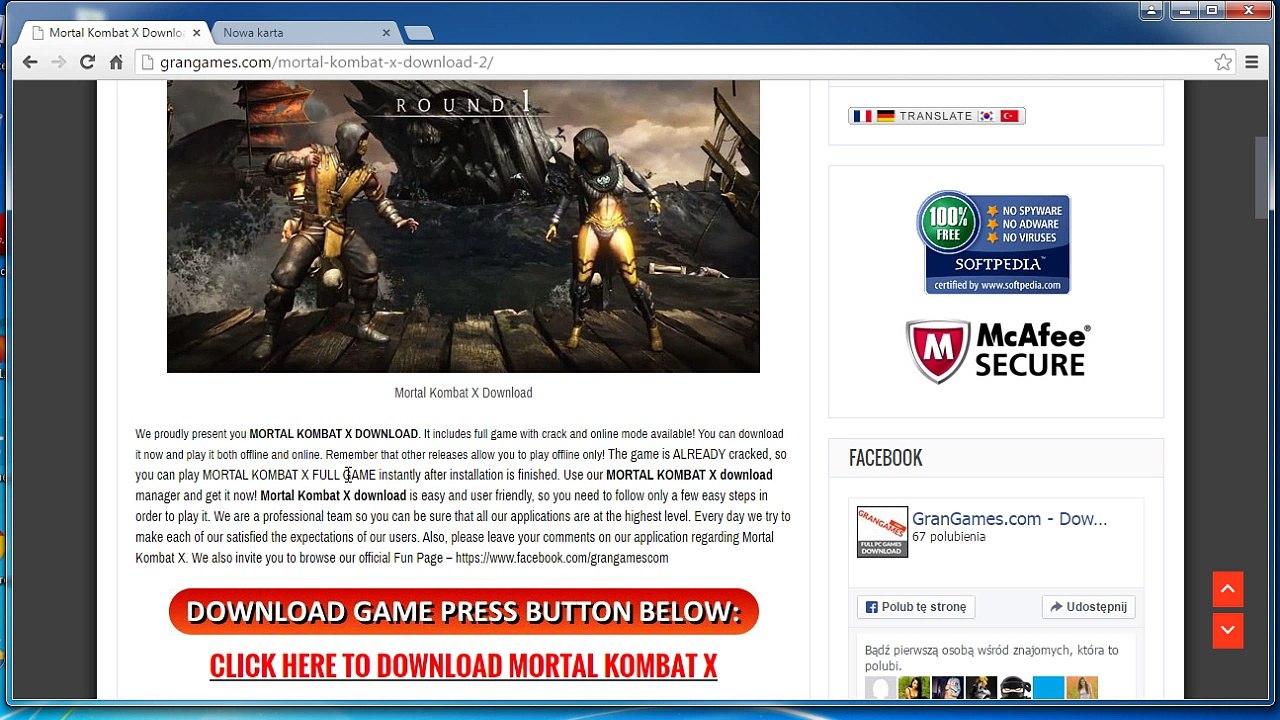Click the TRANSLATE label

pyautogui.click(x=936, y=116)
